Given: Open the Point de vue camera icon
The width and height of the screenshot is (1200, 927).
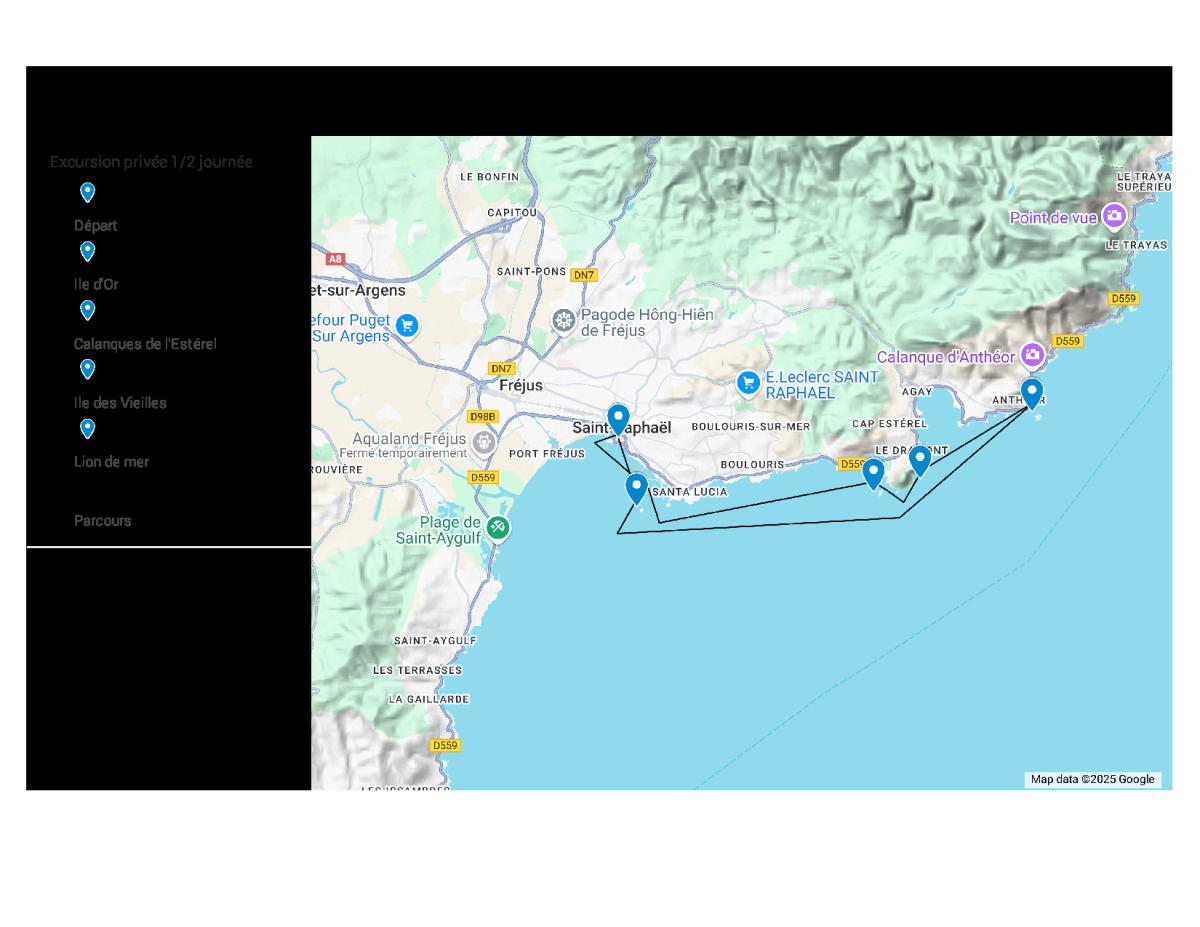Looking at the screenshot, I should [x=1114, y=216].
